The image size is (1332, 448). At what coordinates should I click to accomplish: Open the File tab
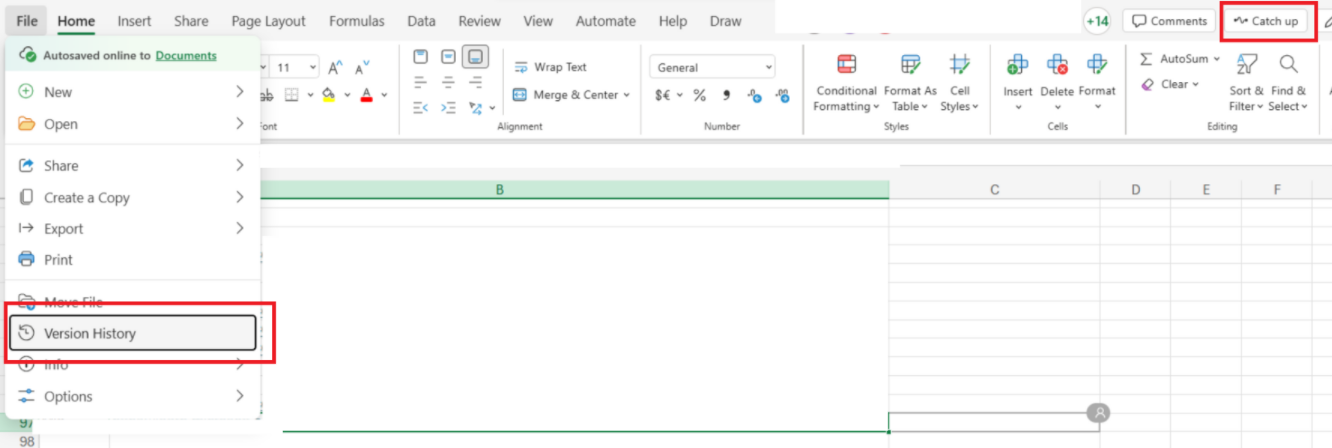pyautogui.click(x=28, y=20)
